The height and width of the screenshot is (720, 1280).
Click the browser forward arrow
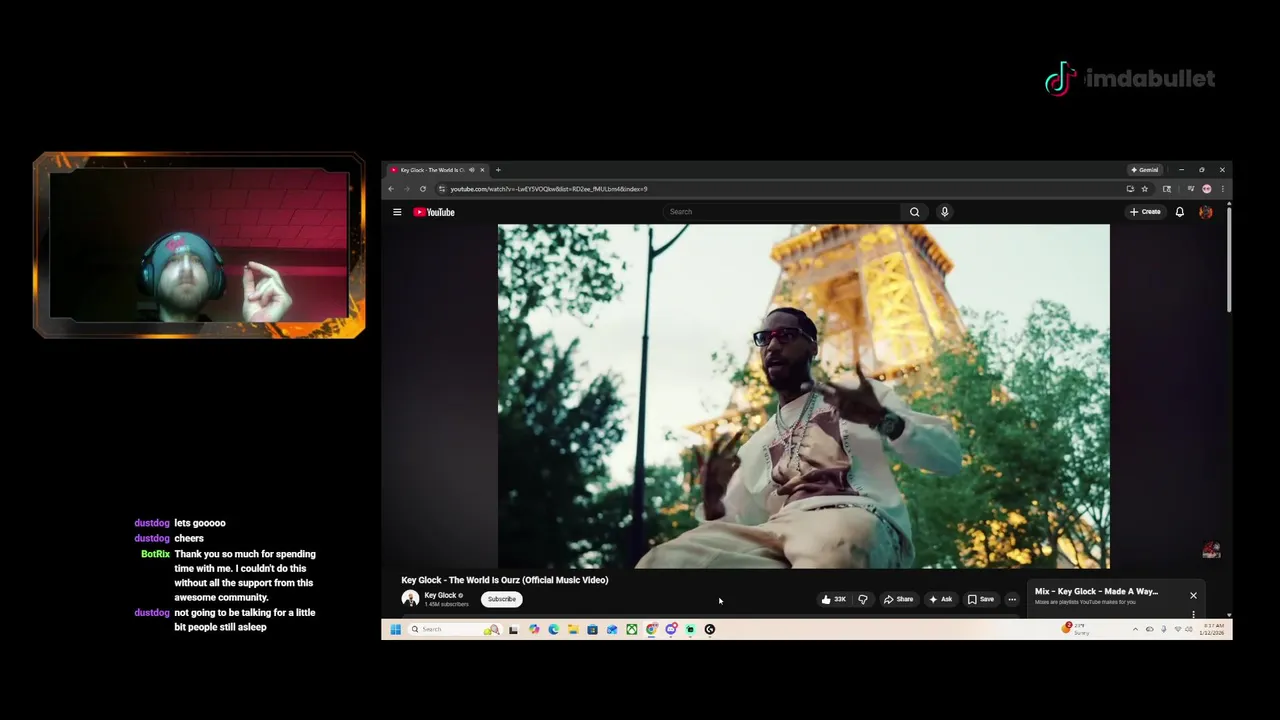click(x=406, y=189)
